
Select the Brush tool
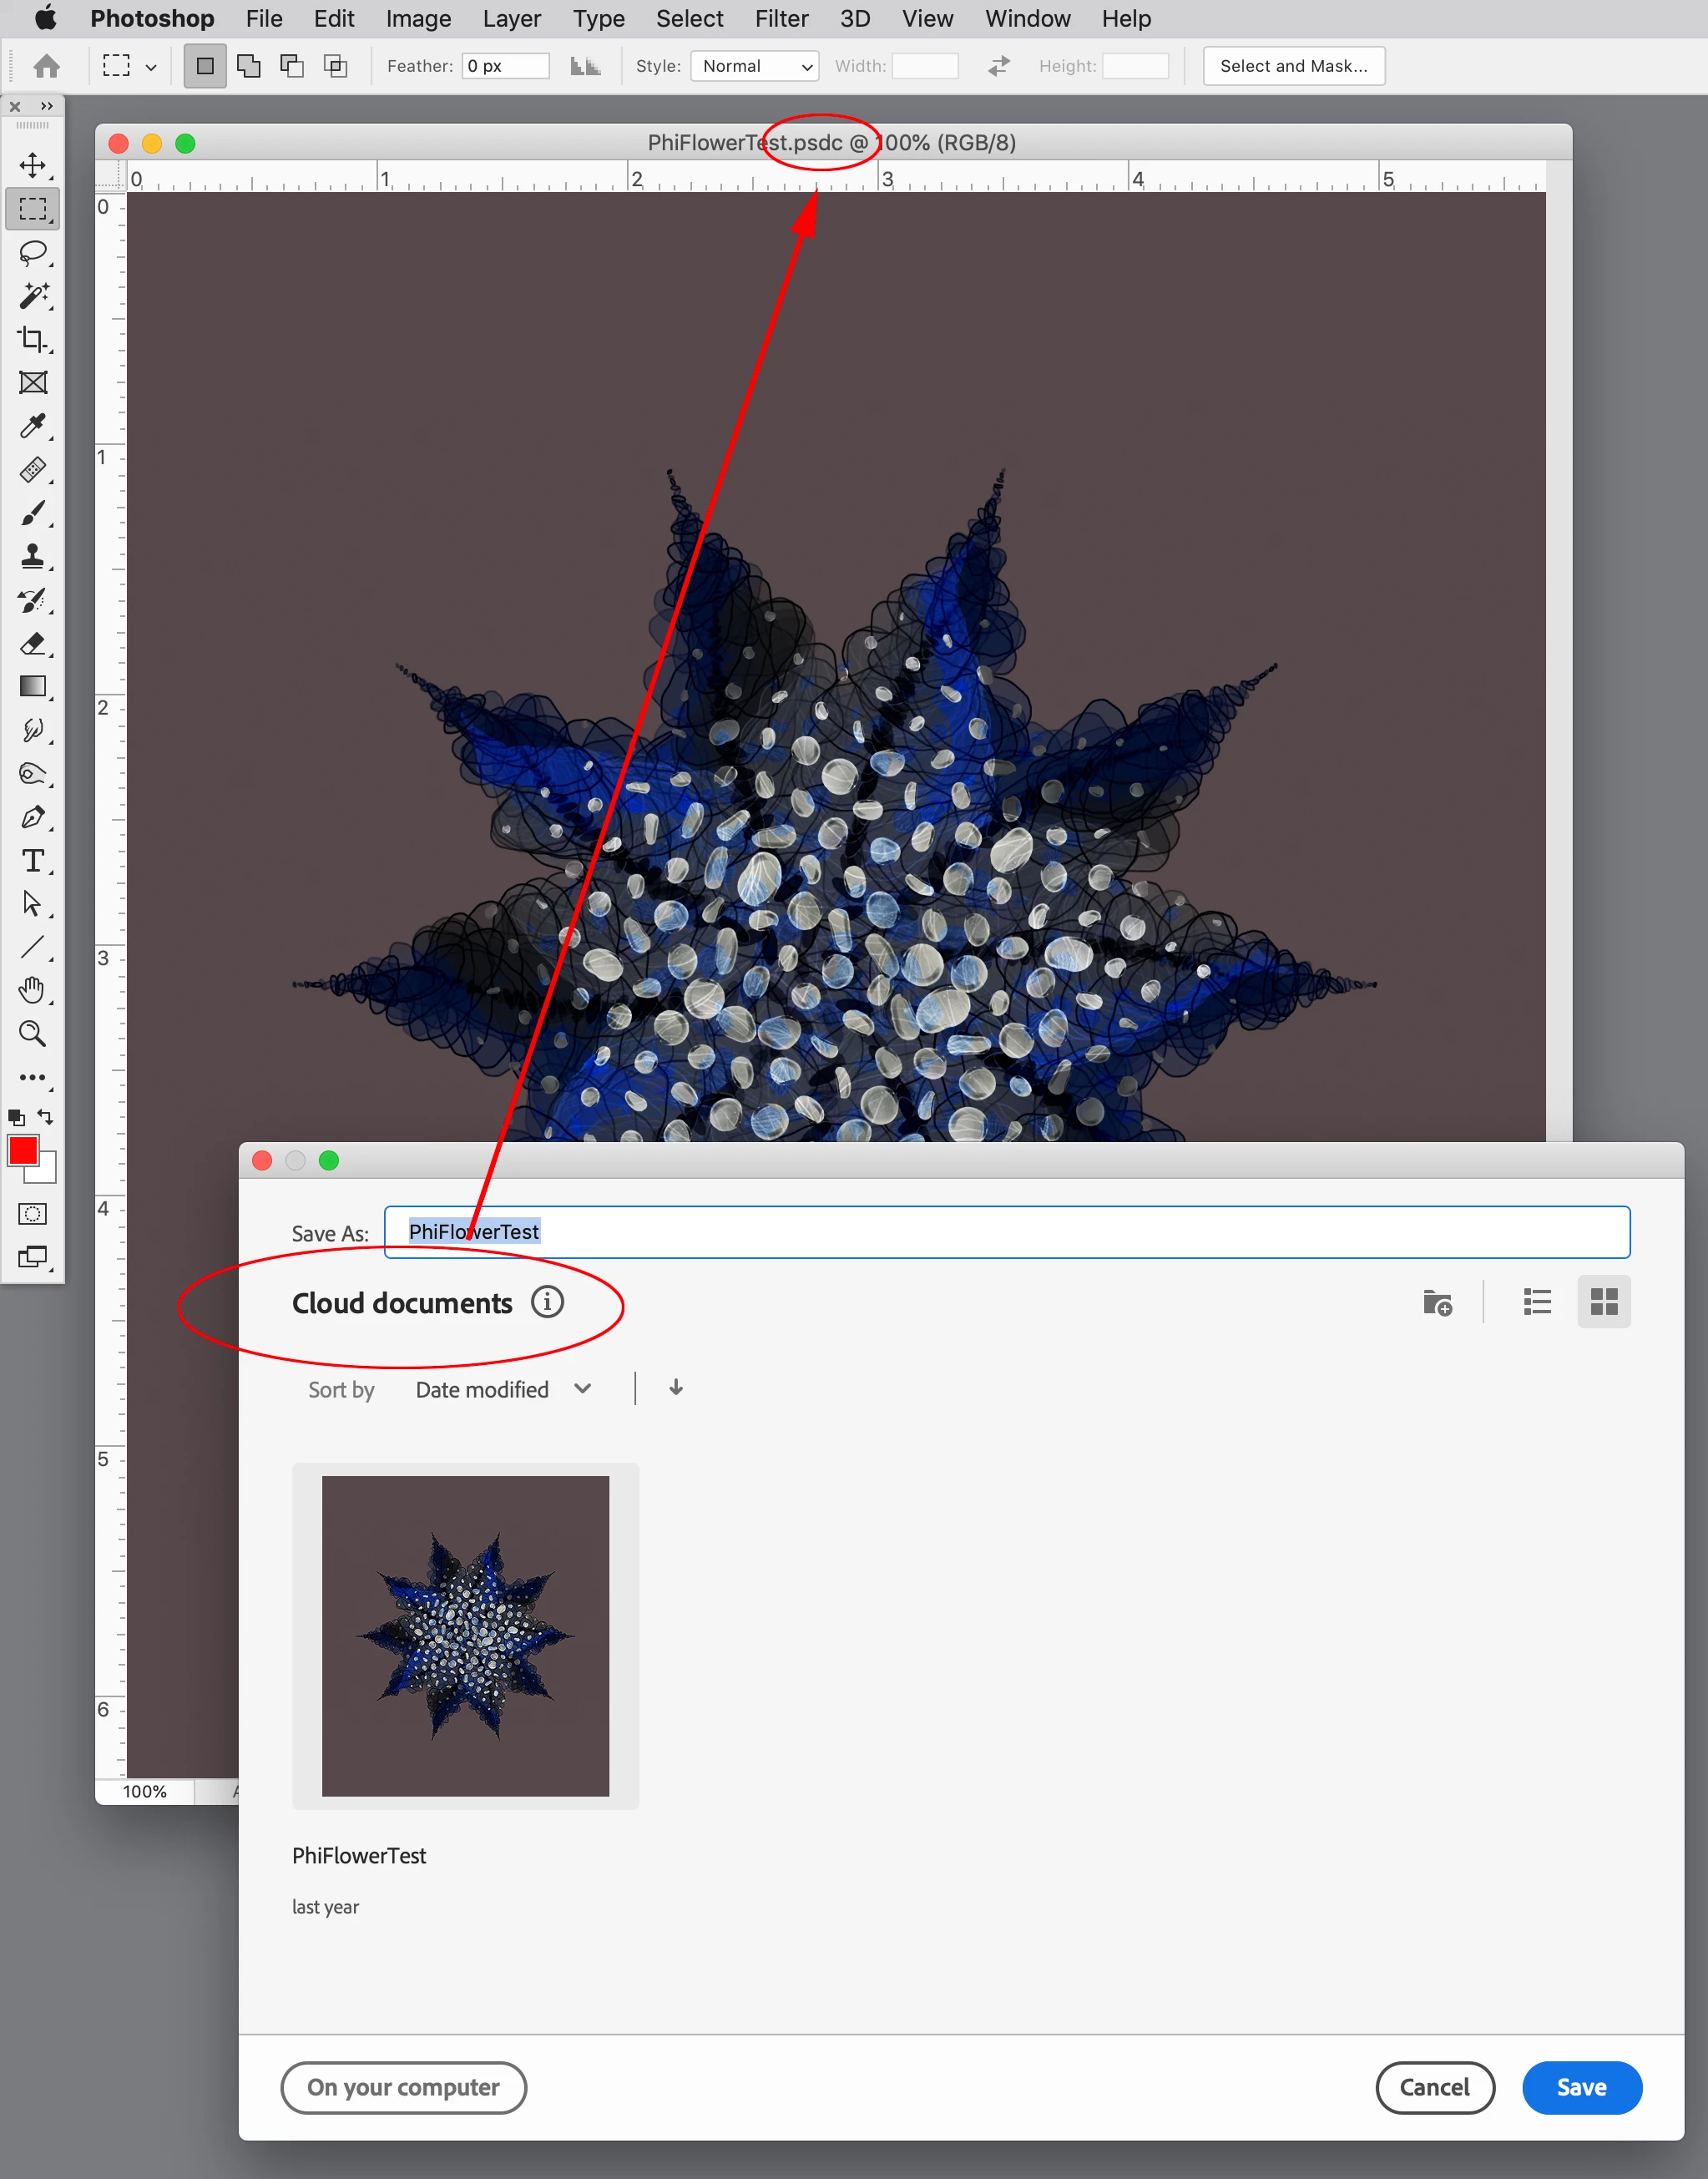(x=32, y=513)
